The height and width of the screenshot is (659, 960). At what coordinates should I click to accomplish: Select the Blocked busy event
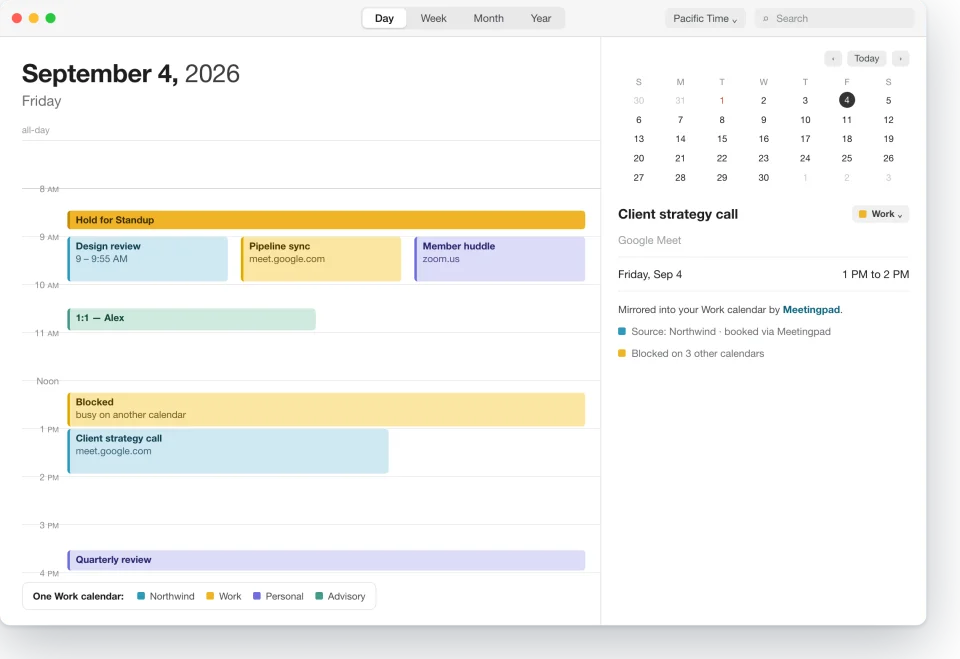click(326, 409)
